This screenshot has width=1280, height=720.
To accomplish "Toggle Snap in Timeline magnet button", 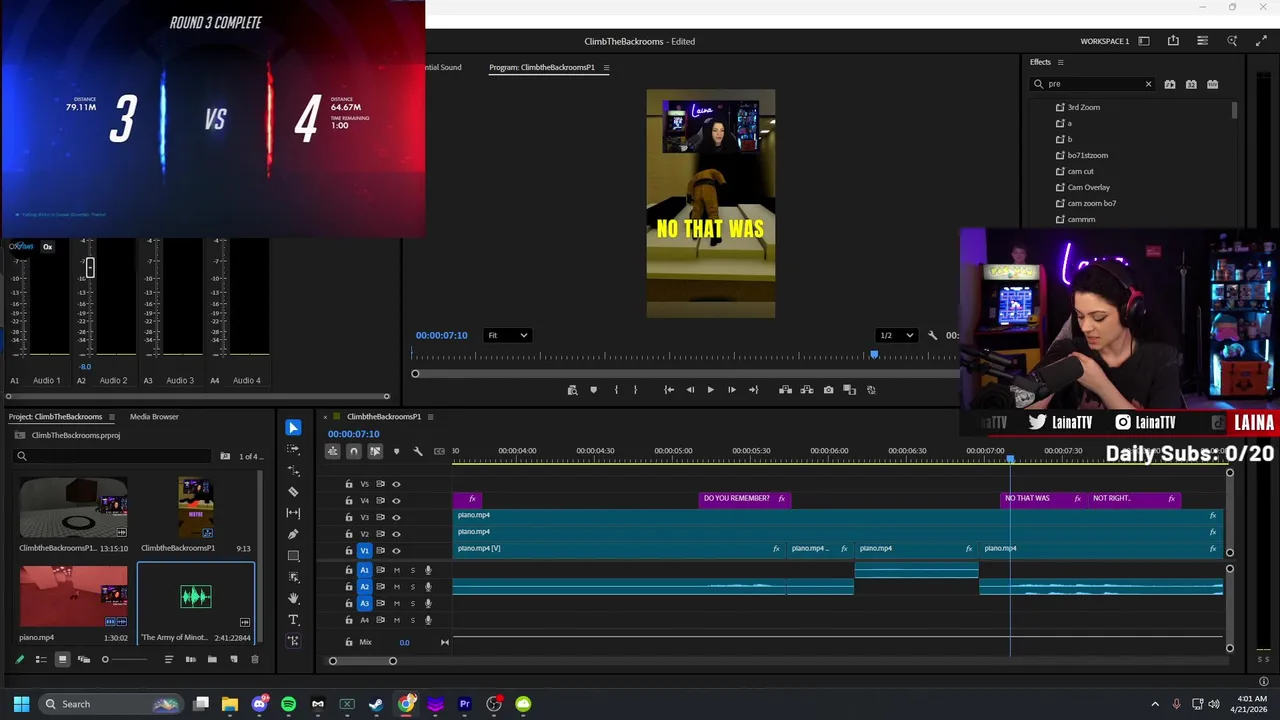I will (354, 452).
